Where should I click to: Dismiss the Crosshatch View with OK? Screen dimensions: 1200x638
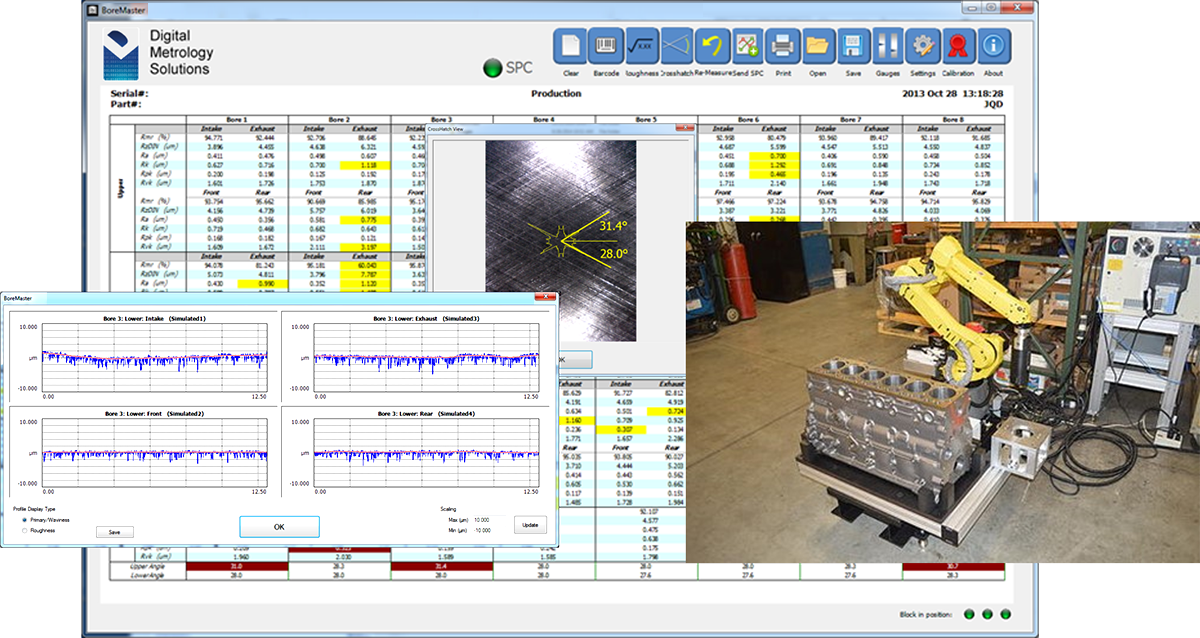[578, 359]
